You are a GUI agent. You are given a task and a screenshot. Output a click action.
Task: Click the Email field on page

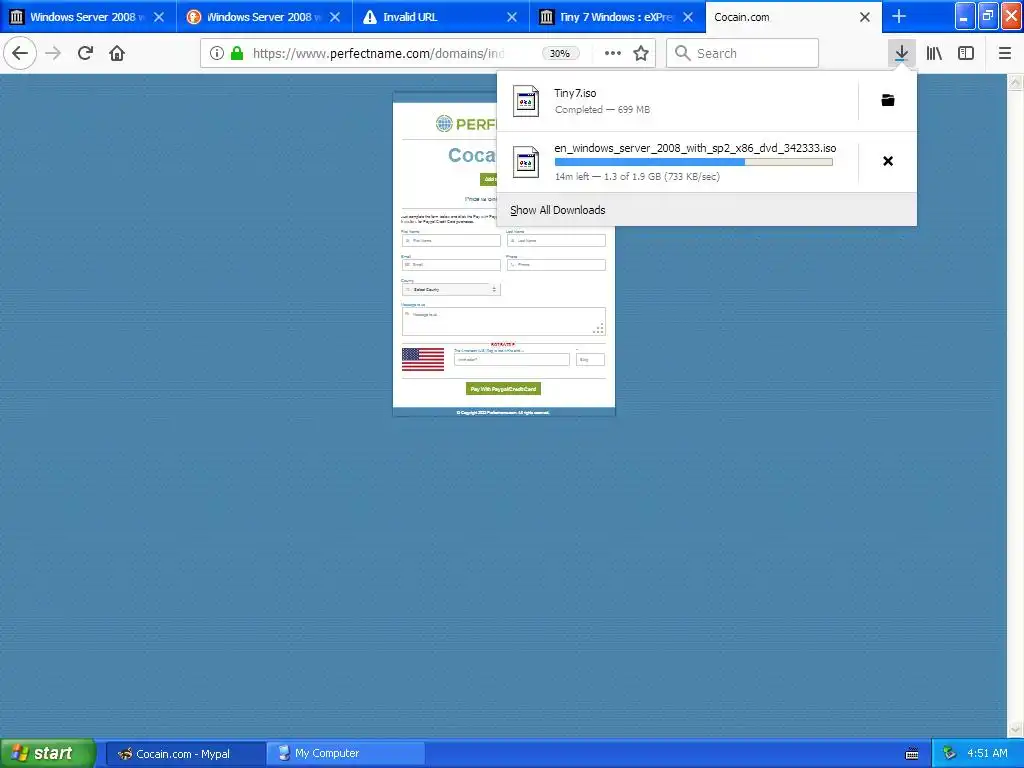point(451,264)
